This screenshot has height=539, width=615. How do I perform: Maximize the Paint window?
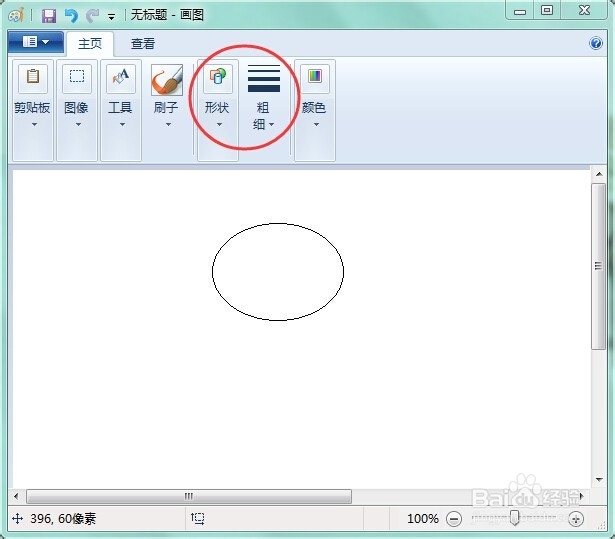tap(547, 11)
